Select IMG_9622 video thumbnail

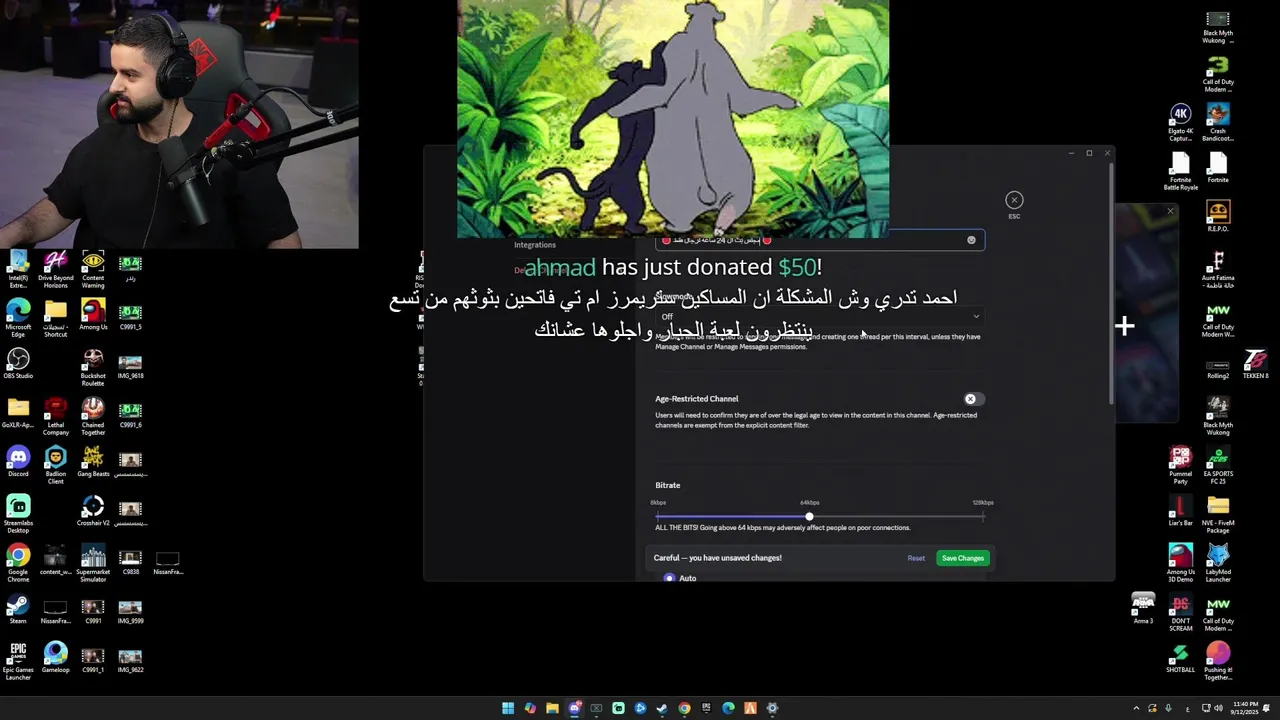pos(130,661)
